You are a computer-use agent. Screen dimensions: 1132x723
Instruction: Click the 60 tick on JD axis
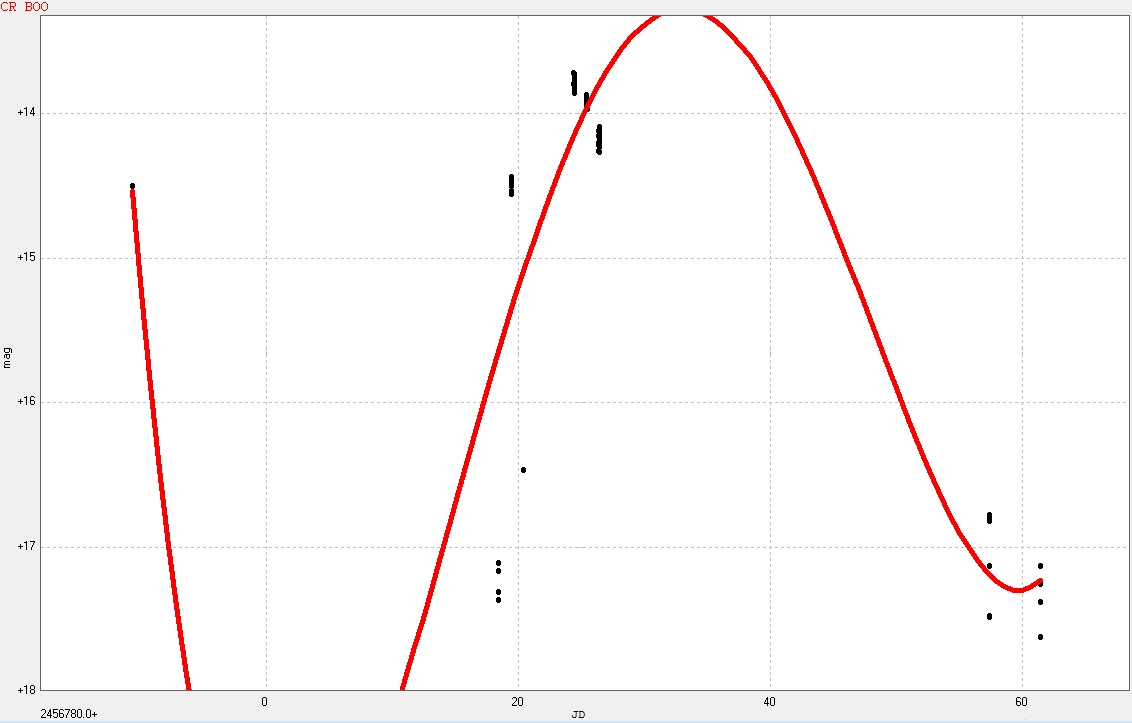[x=1022, y=702]
